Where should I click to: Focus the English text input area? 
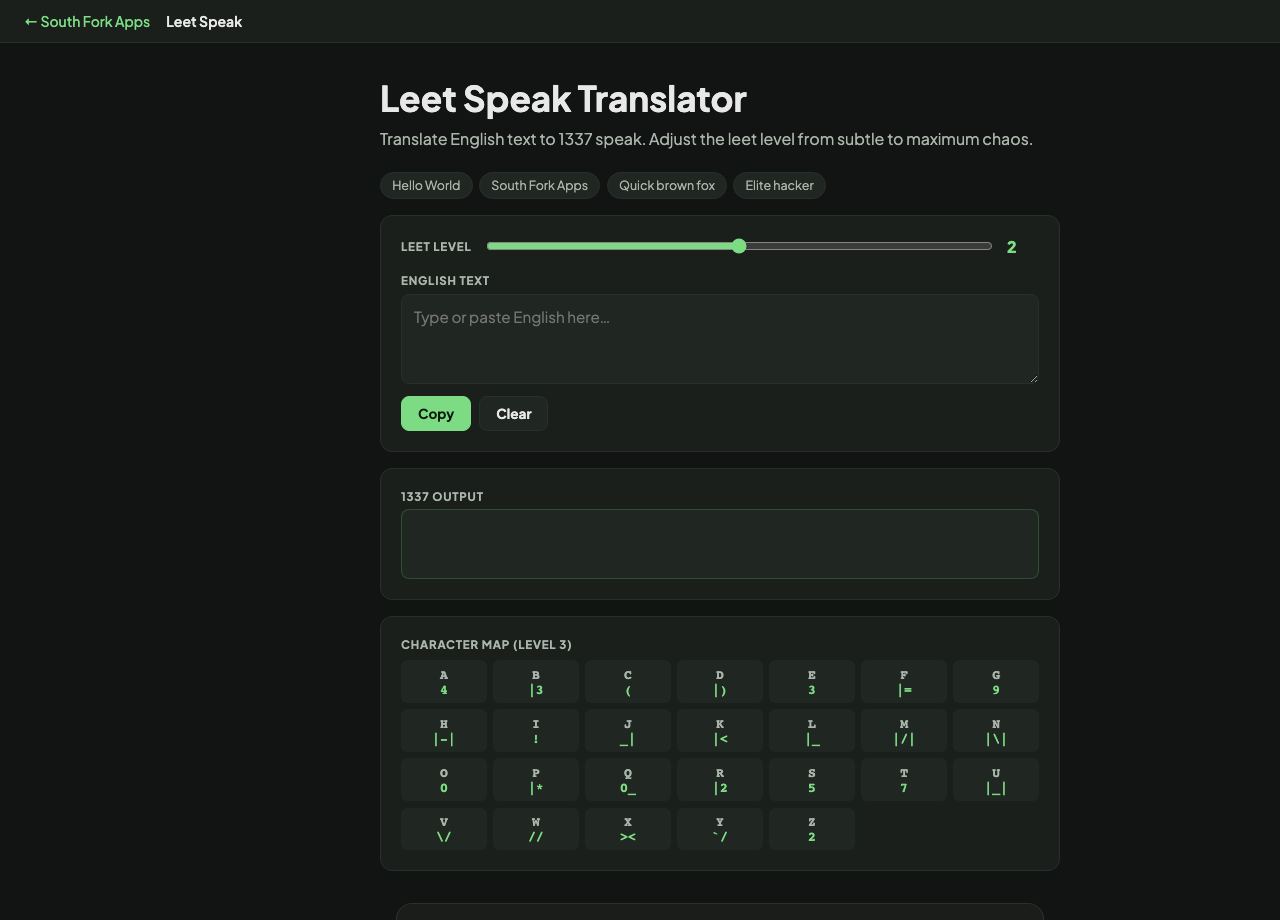pos(720,339)
